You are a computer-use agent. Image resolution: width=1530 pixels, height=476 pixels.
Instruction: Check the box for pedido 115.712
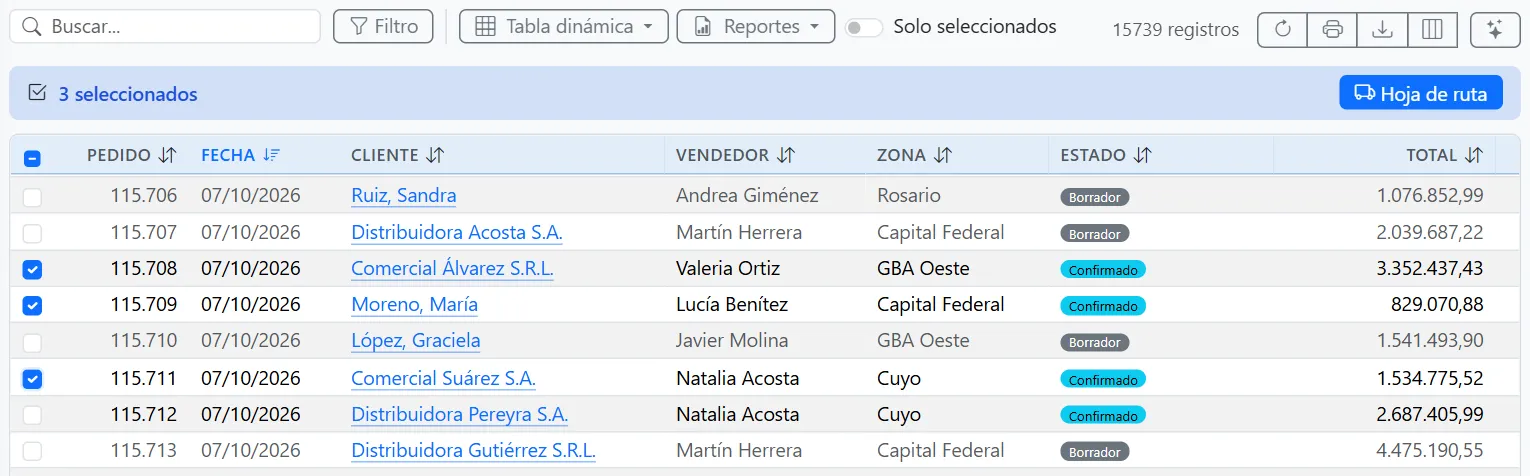coord(32,414)
